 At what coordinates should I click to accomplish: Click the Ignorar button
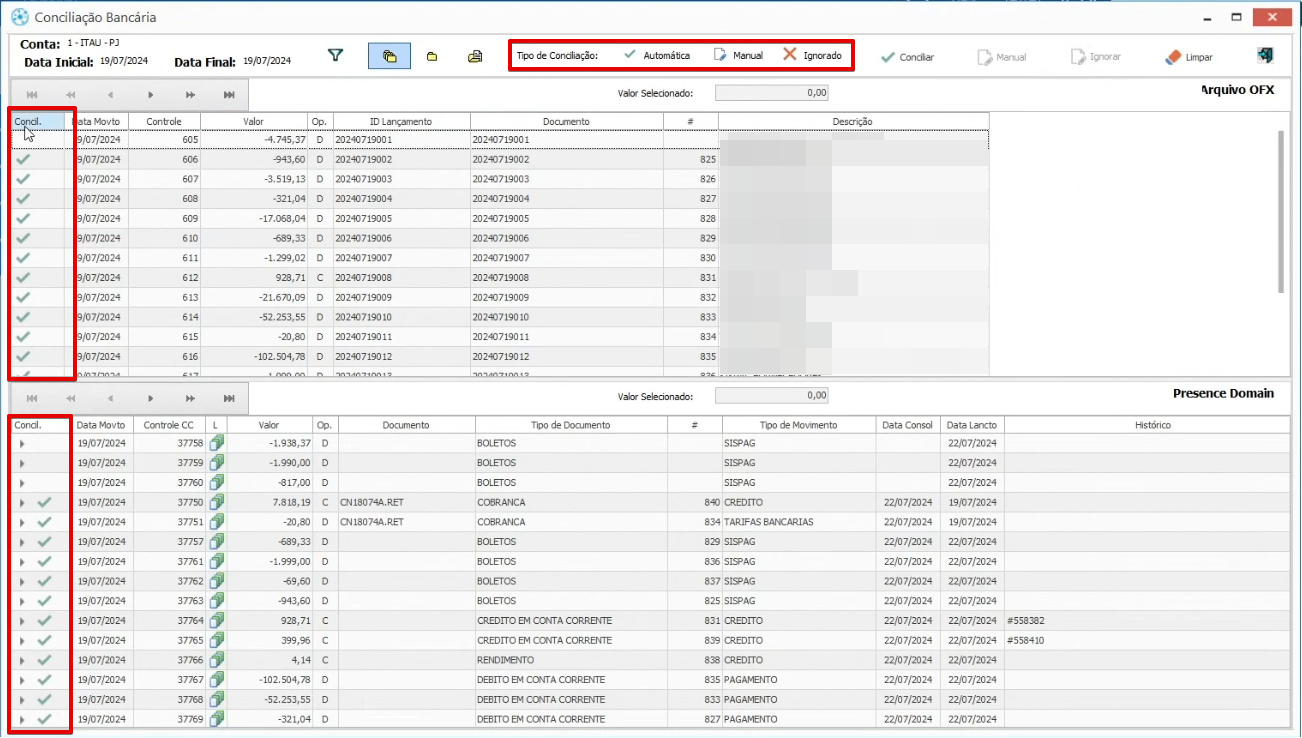coord(1096,57)
